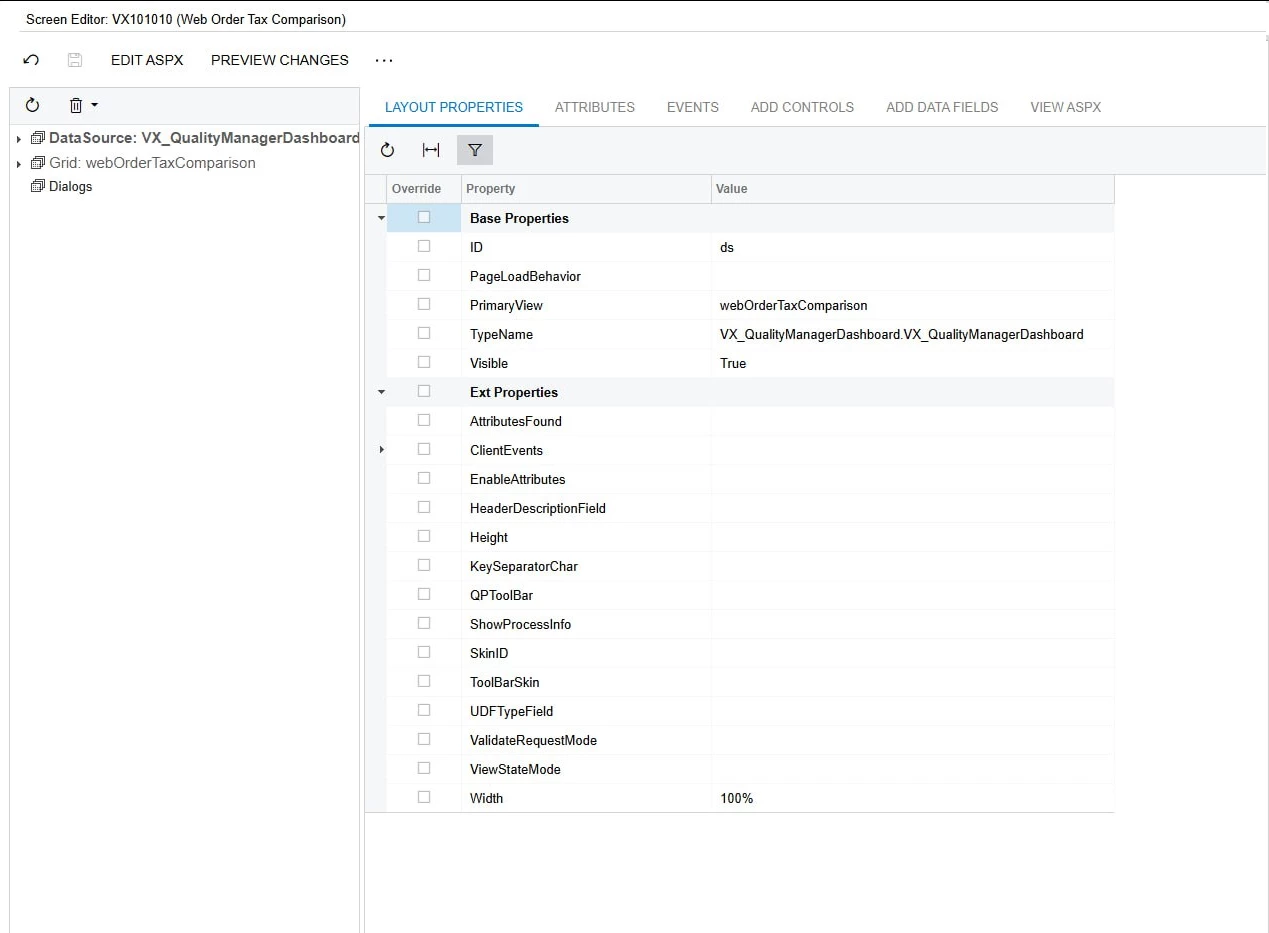The height and width of the screenshot is (933, 1269).
Task: Collapse the Ext Properties section arrow
Action: pyautogui.click(x=380, y=391)
